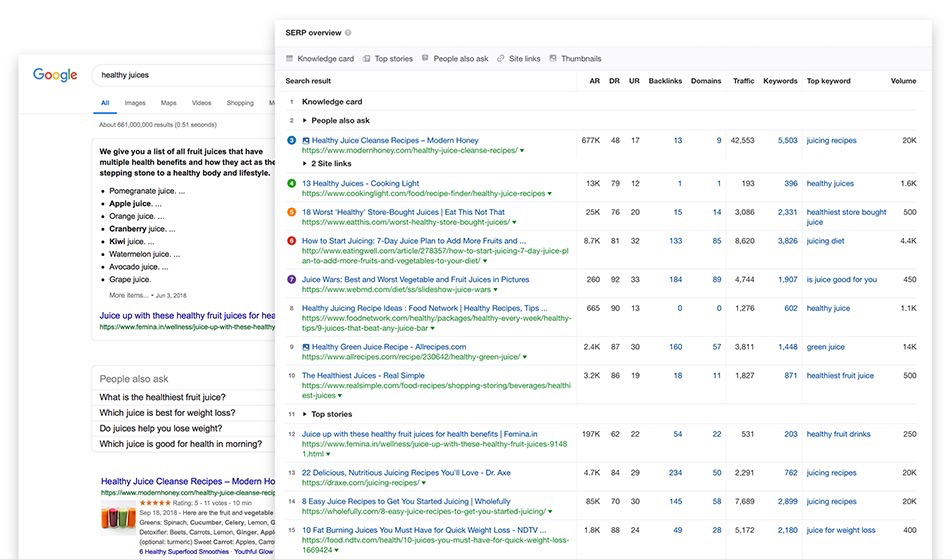Click thumbnail icon beside Healthy Green Juice Recipe
Image resolution: width=952 pixels, height=560 pixels.
pos(306,347)
